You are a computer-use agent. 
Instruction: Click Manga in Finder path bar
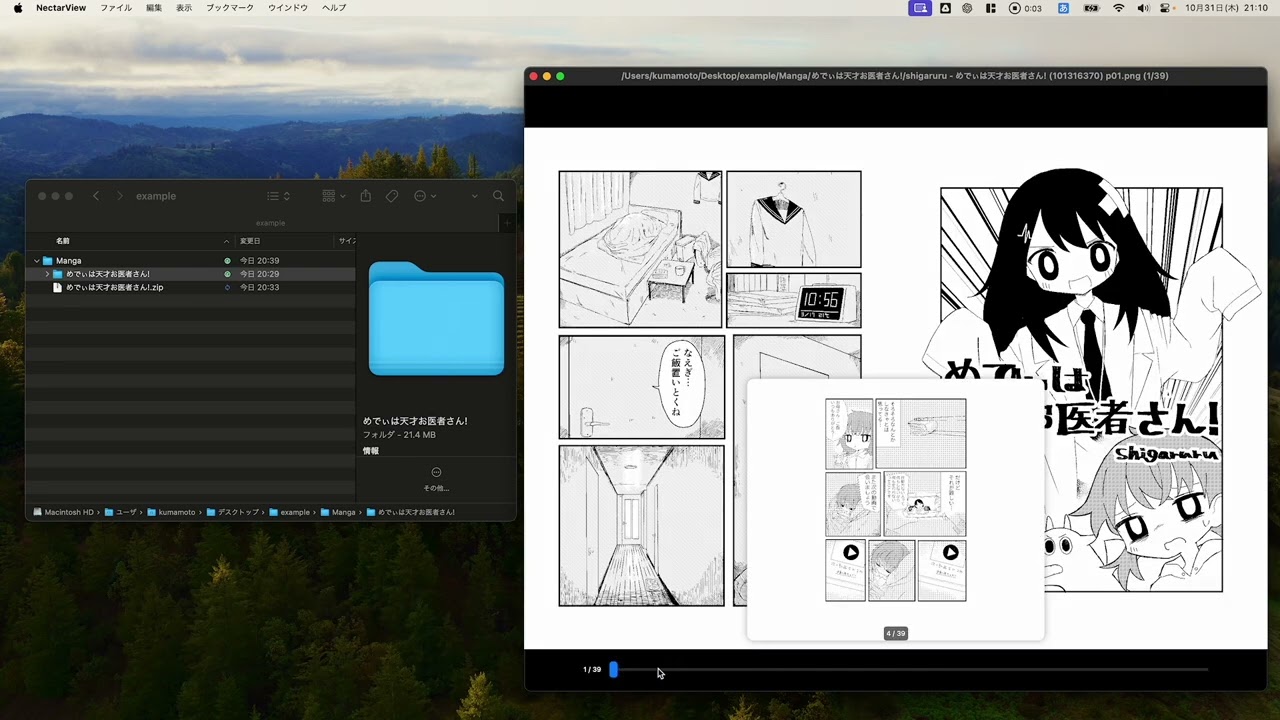338,512
